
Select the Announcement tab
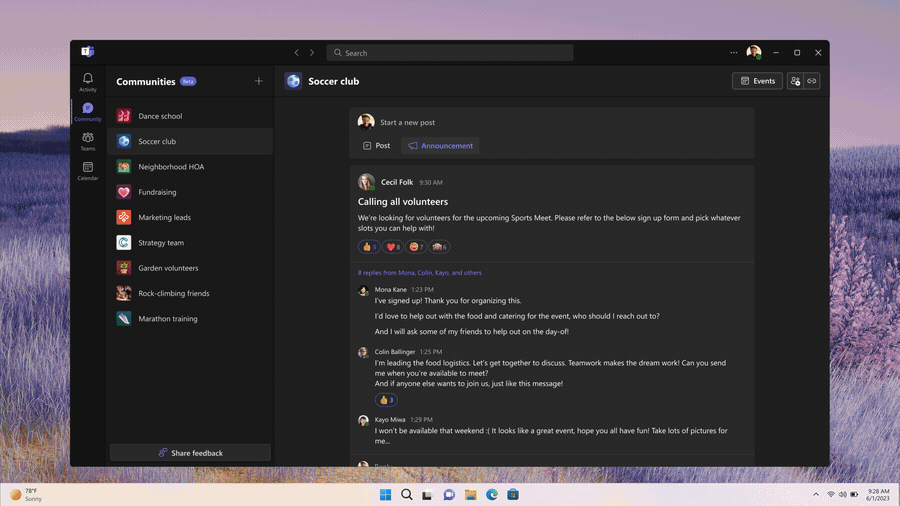point(440,146)
